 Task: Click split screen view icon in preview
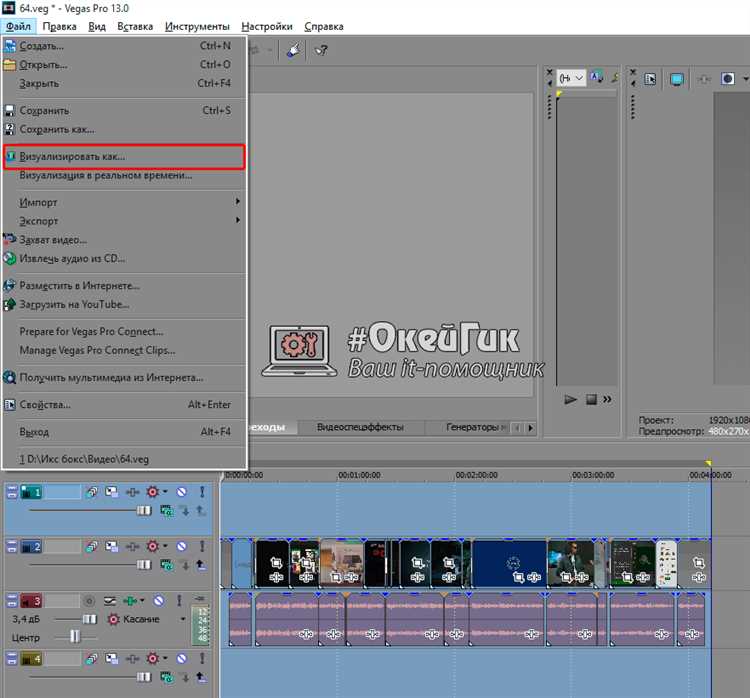click(728, 78)
